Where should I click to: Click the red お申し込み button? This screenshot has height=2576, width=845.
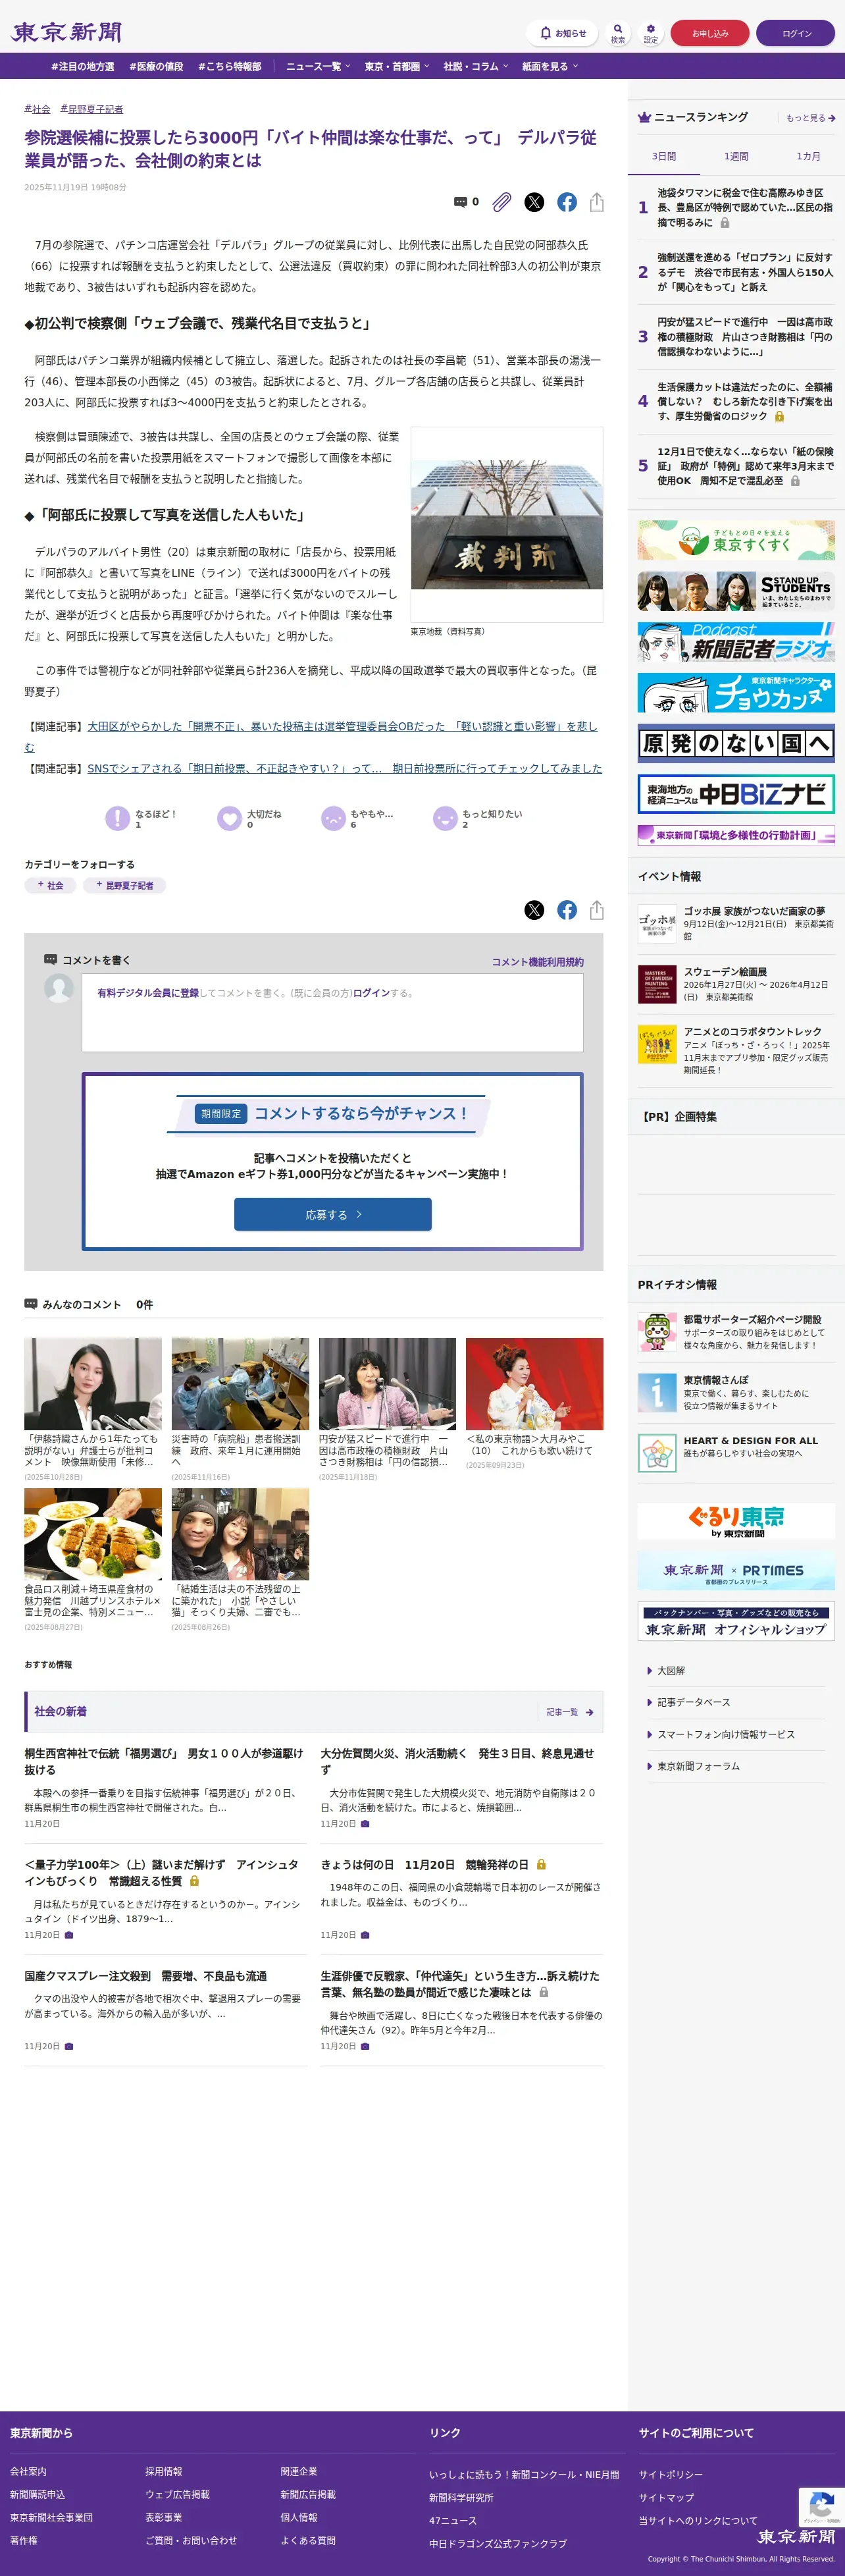[x=710, y=33]
